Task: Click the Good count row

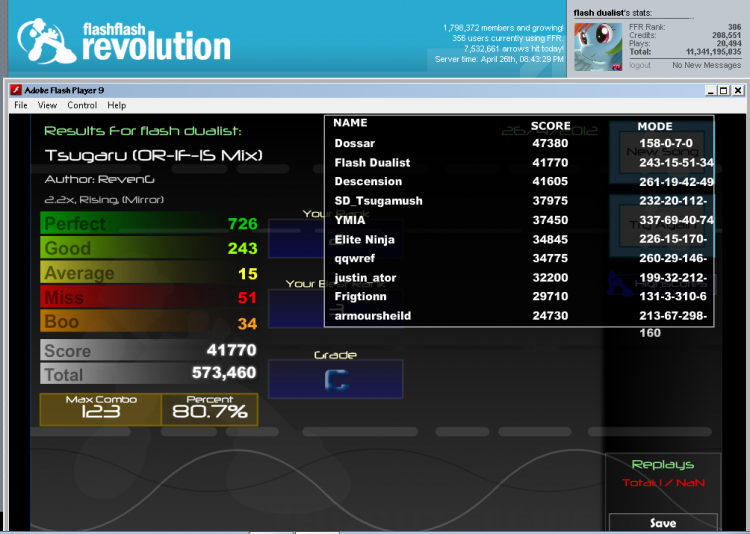Action: coord(149,248)
